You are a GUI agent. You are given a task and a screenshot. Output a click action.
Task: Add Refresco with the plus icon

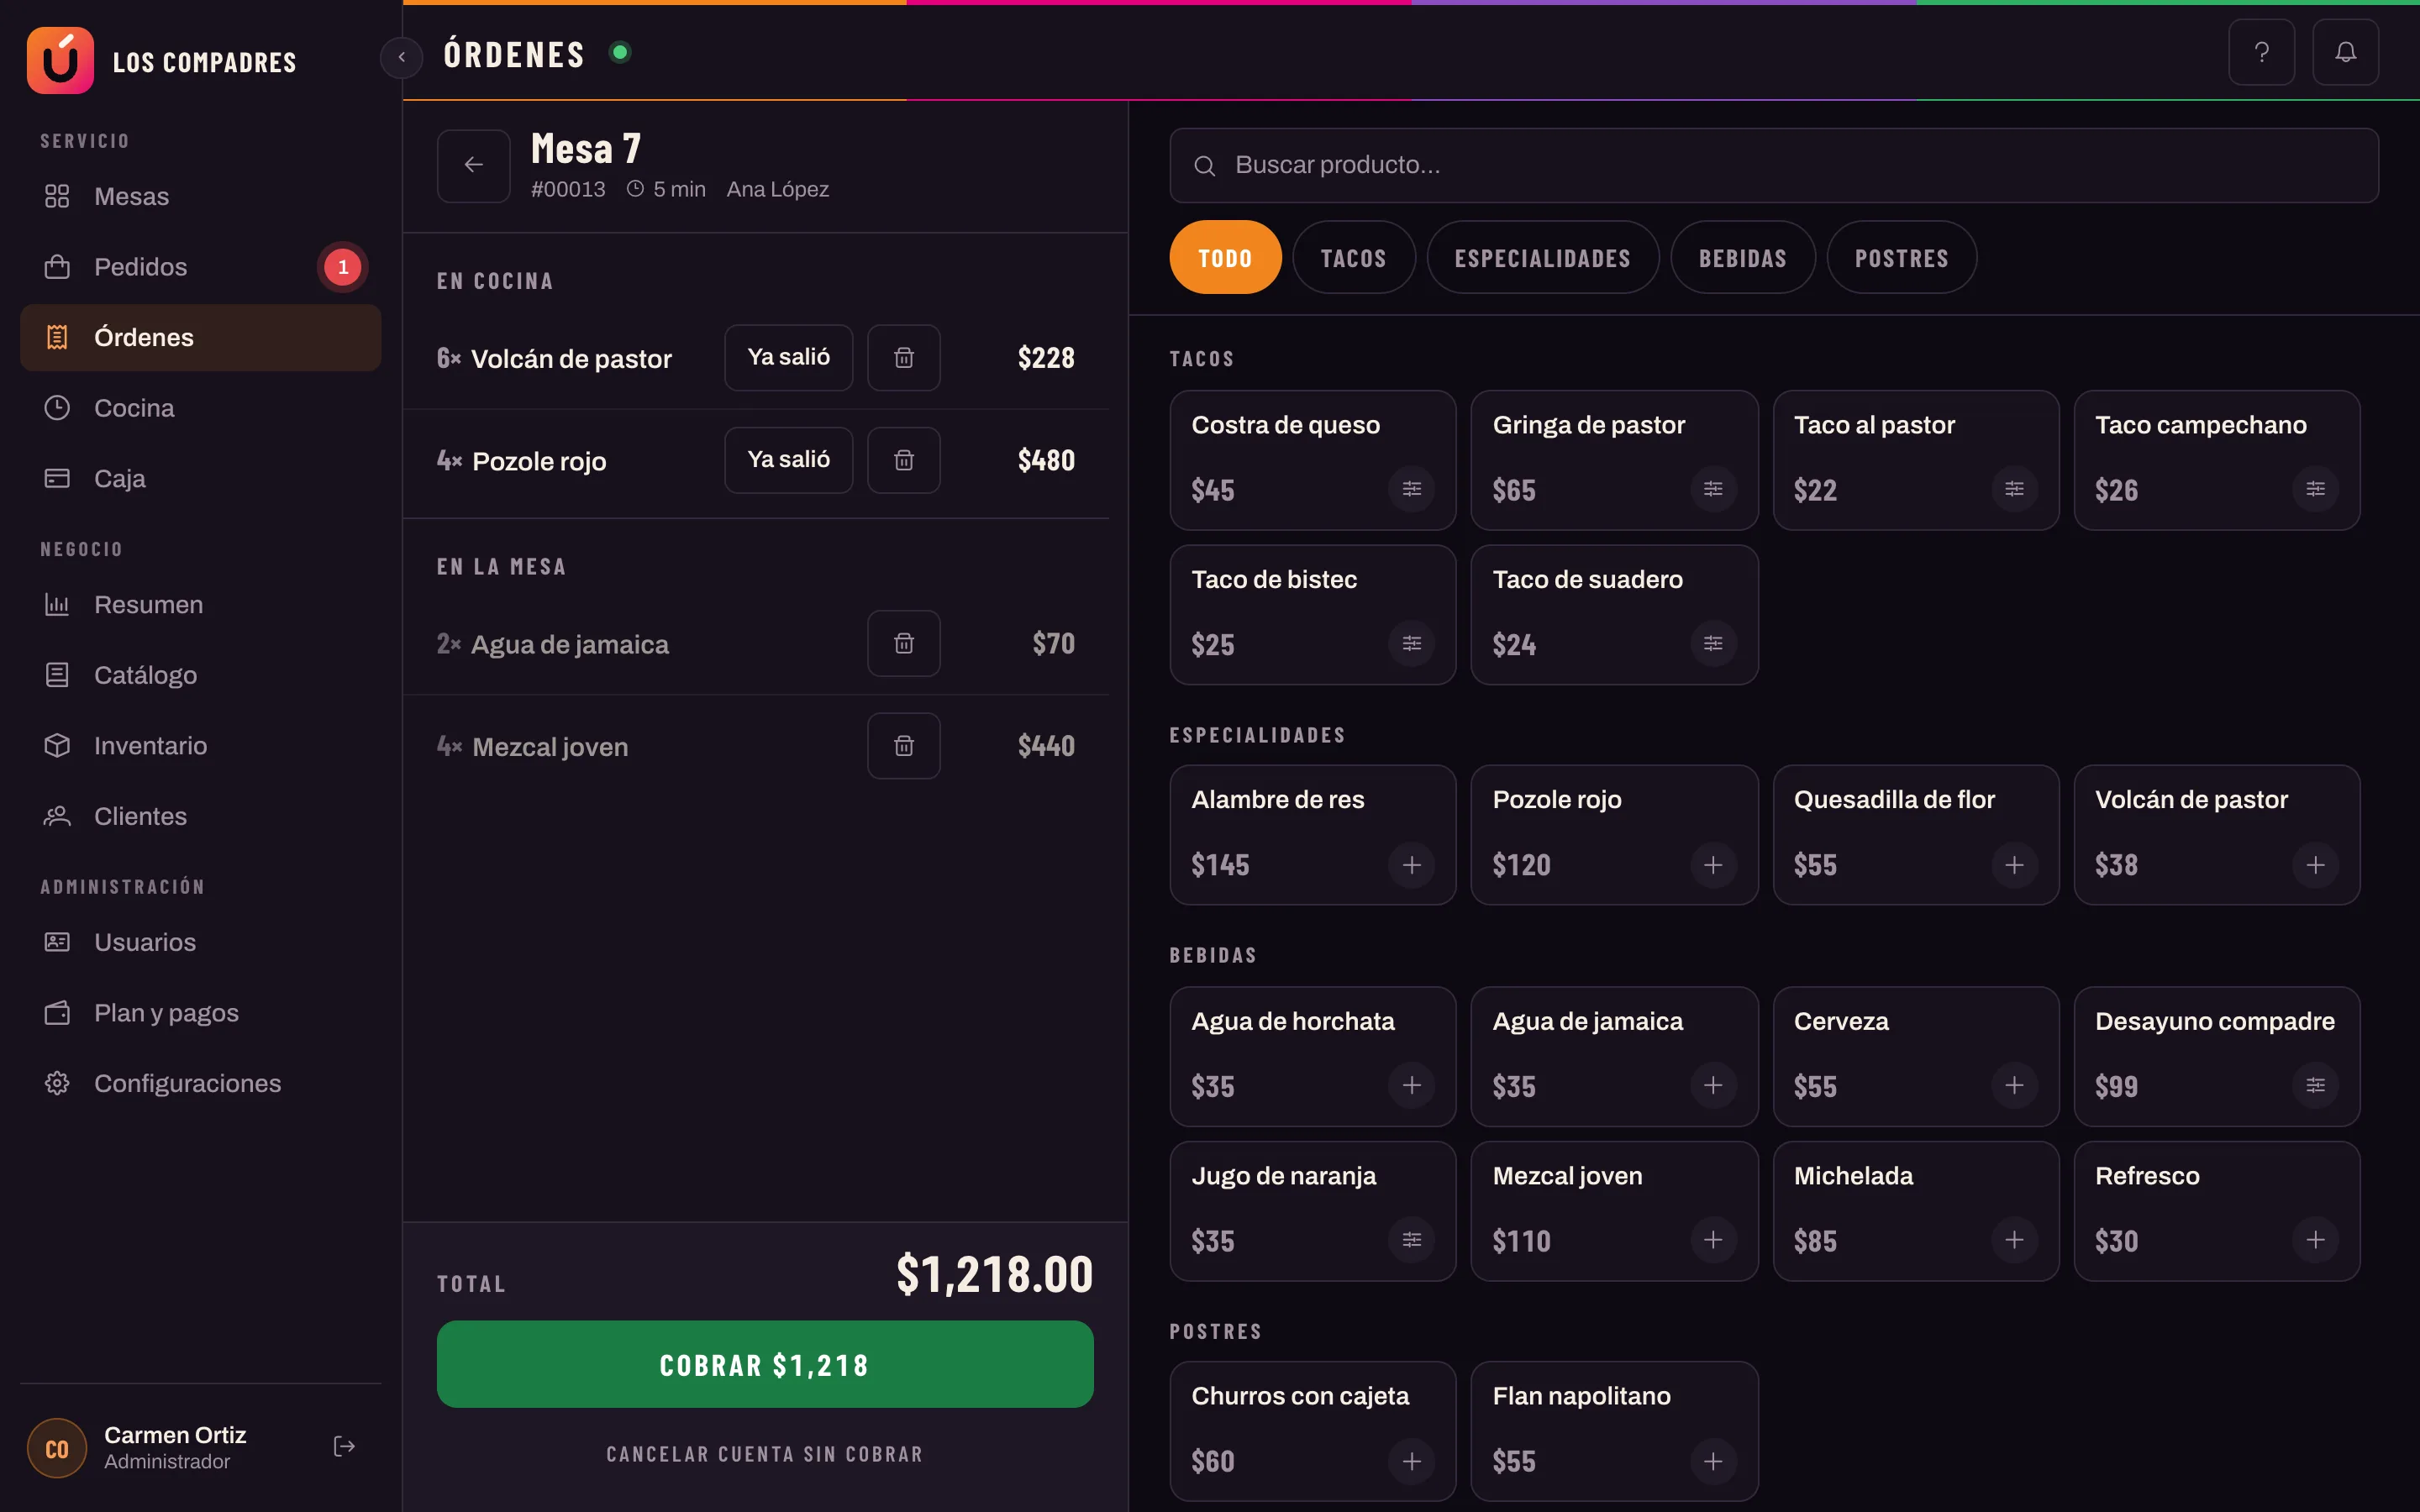coord(2315,1240)
